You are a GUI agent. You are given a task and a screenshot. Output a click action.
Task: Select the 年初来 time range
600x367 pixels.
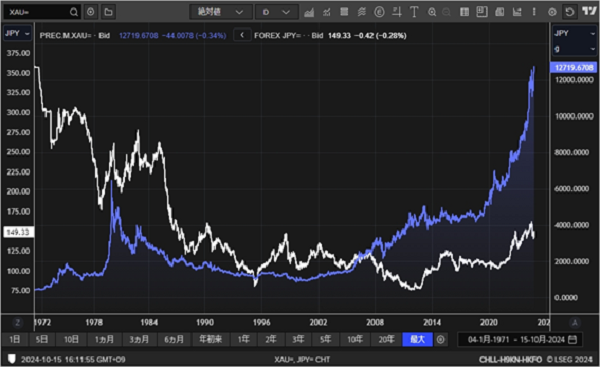coord(210,339)
